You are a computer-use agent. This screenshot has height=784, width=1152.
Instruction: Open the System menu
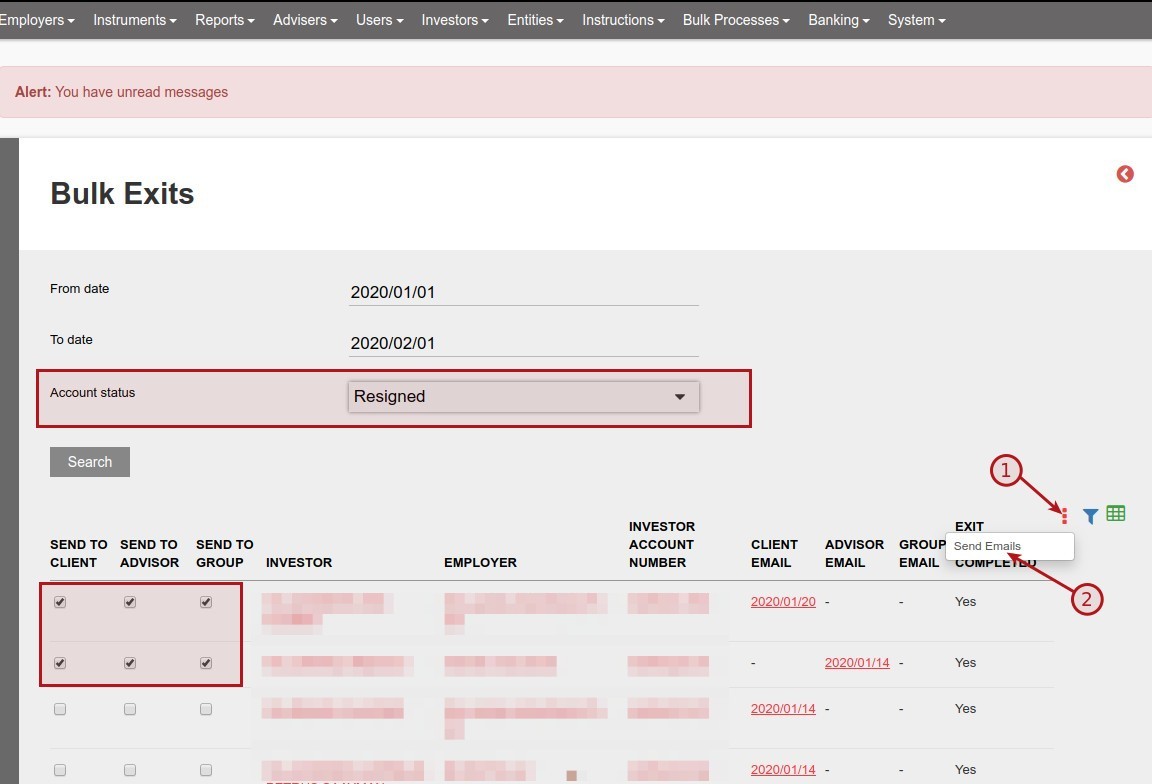[916, 20]
